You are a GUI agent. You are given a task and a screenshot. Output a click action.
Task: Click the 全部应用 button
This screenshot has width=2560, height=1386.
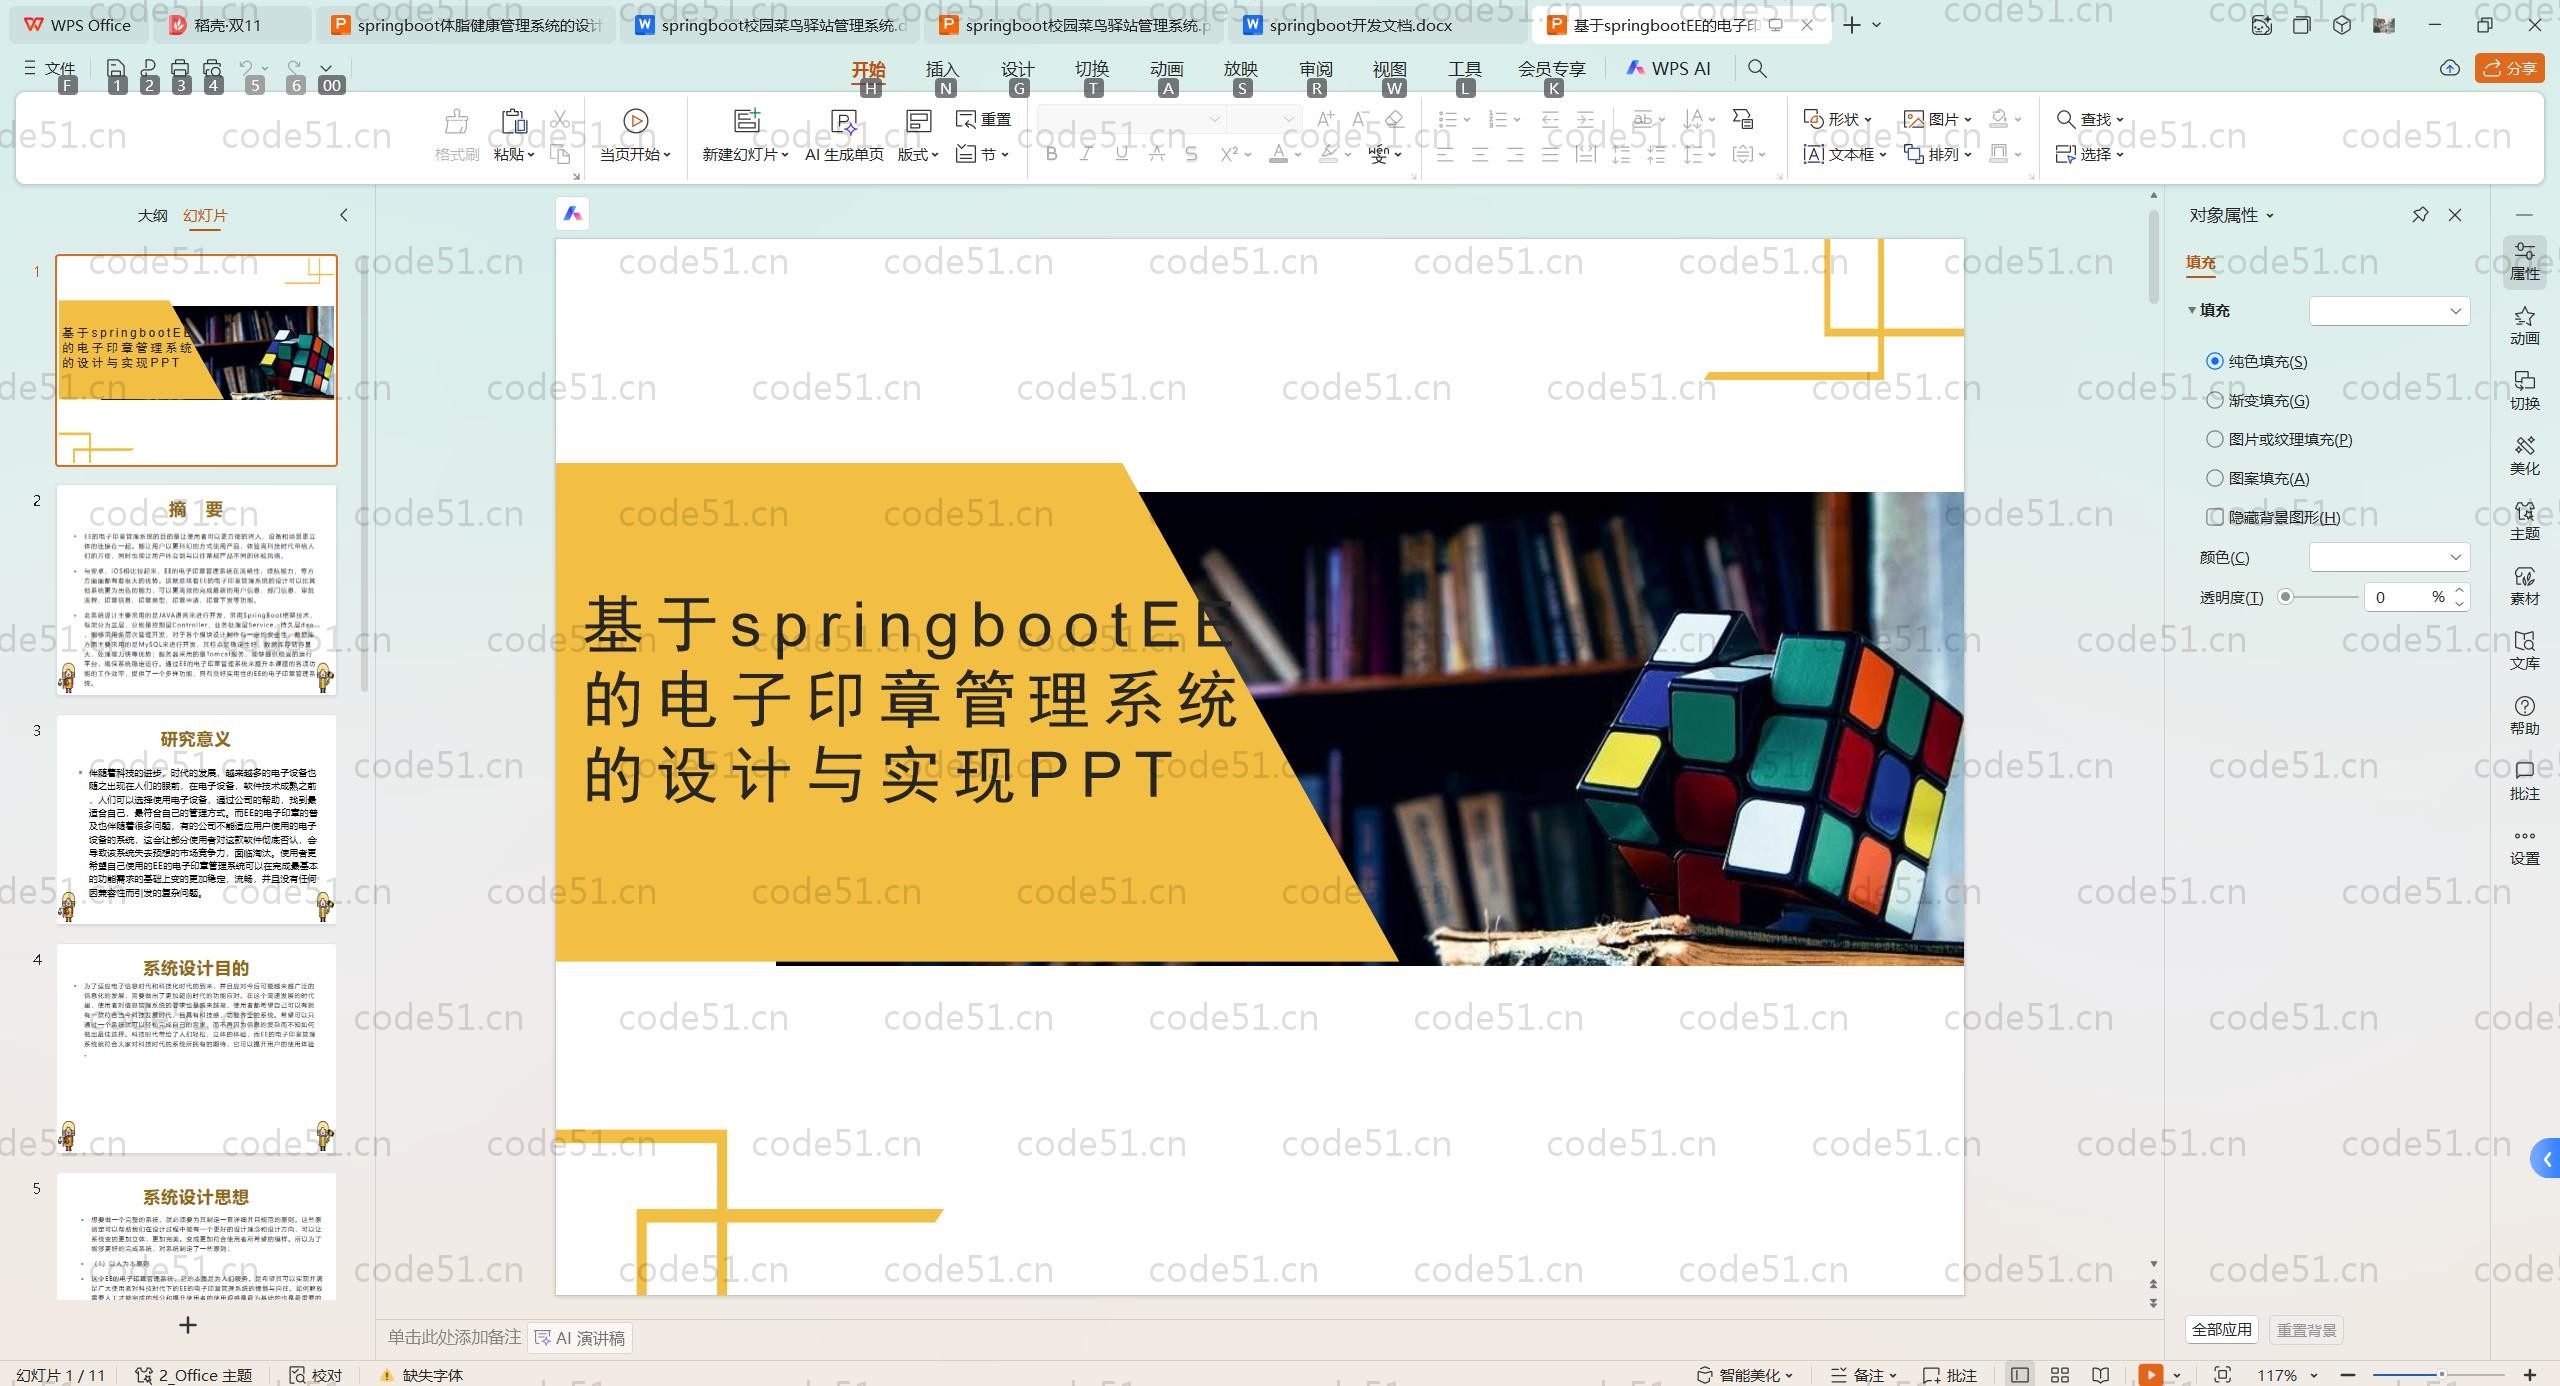2221,1329
